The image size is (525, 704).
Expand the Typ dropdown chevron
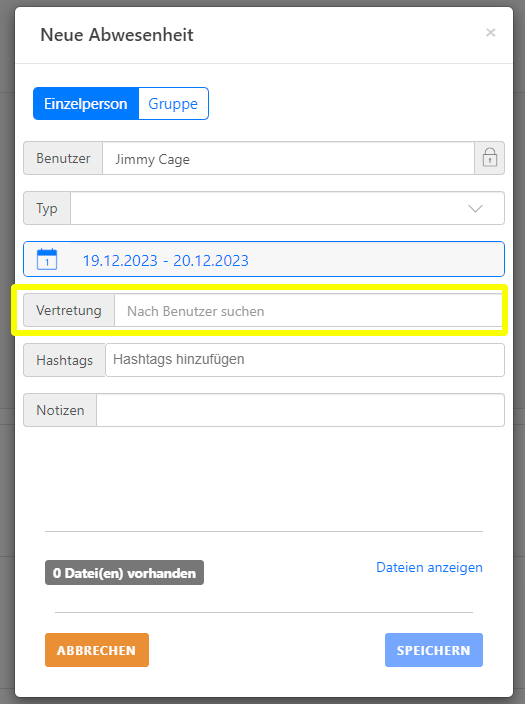pos(475,208)
